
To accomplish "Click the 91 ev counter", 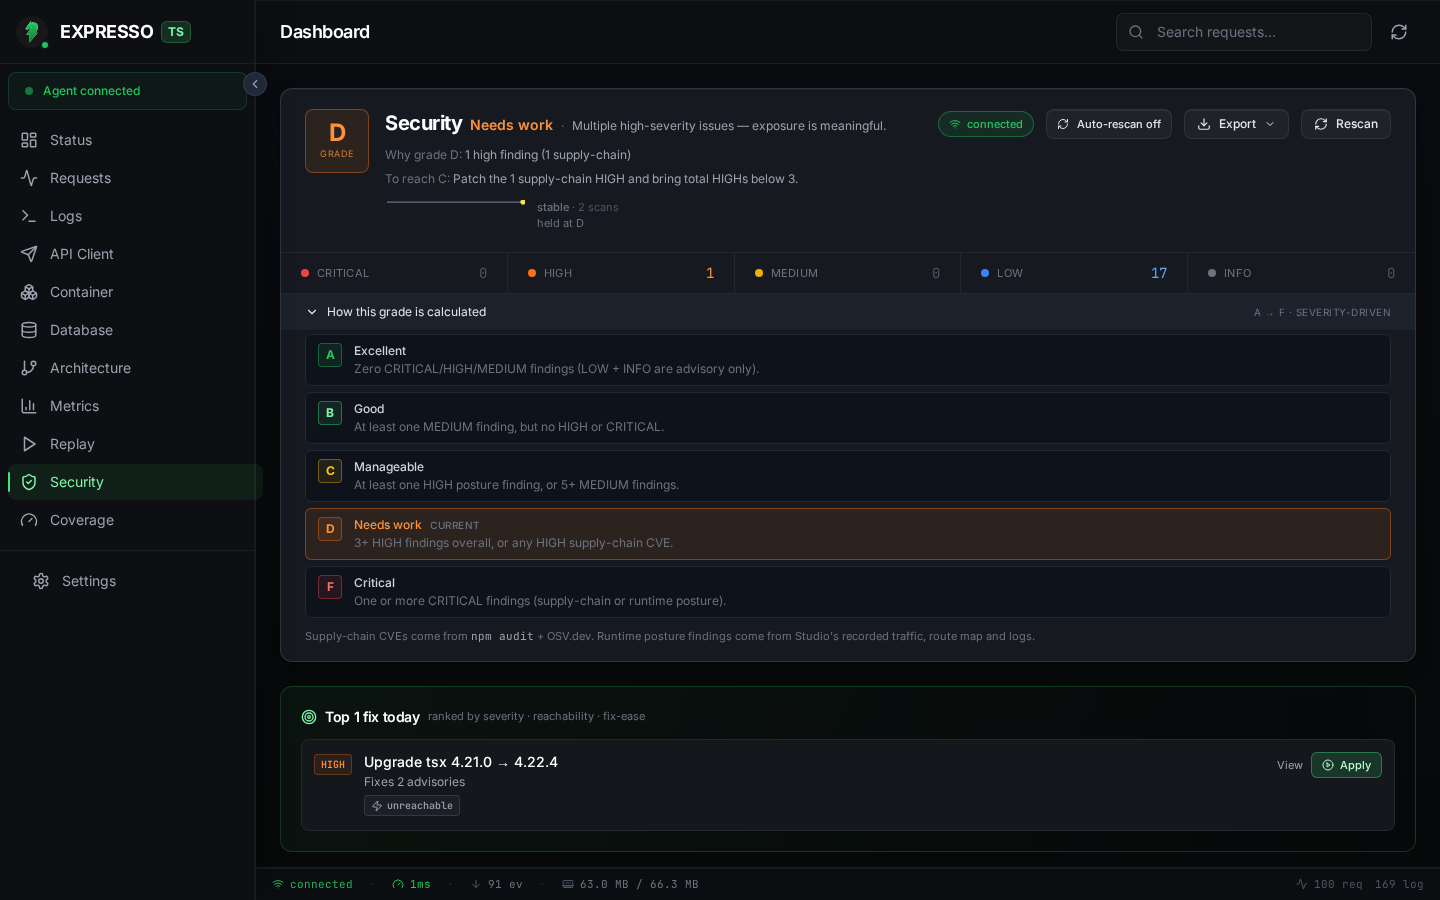I will coord(497,884).
